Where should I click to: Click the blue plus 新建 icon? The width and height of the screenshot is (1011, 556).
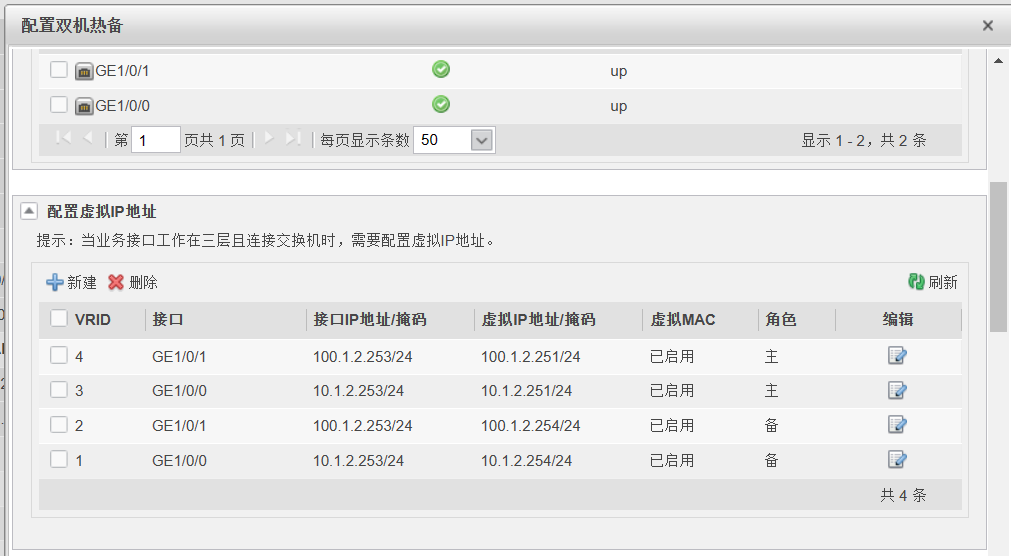(x=55, y=283)
